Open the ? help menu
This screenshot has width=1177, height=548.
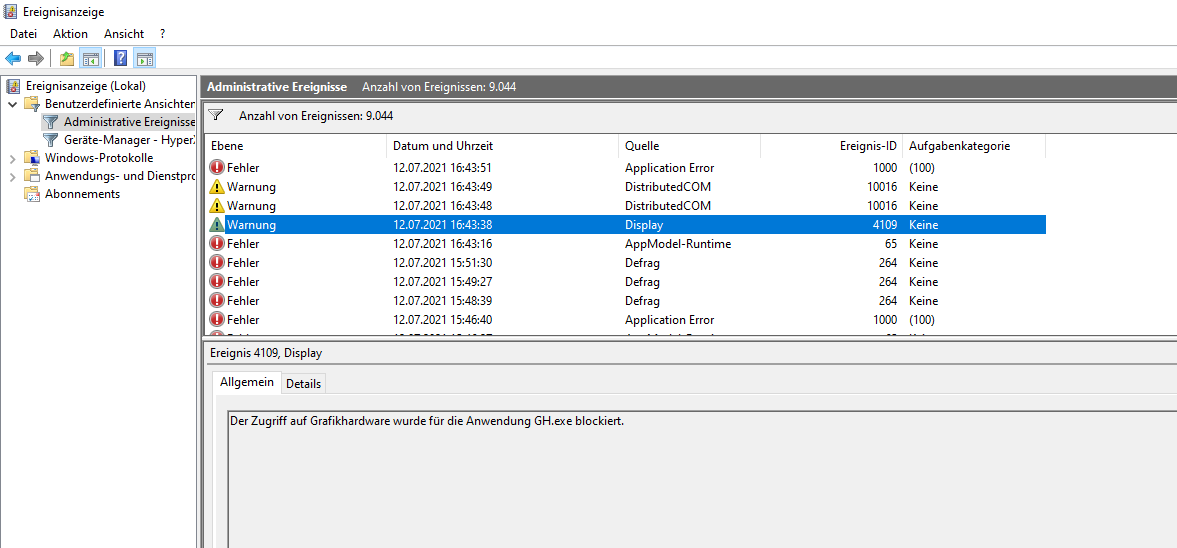[x=163, y=34]
